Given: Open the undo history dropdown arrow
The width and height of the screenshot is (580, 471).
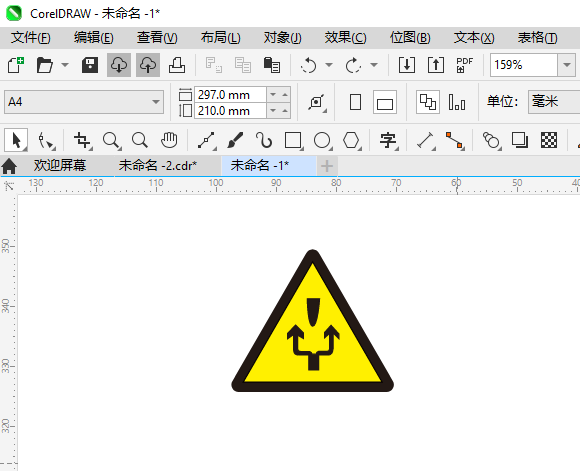Looking at the screenshot, I should coord(329,65).
